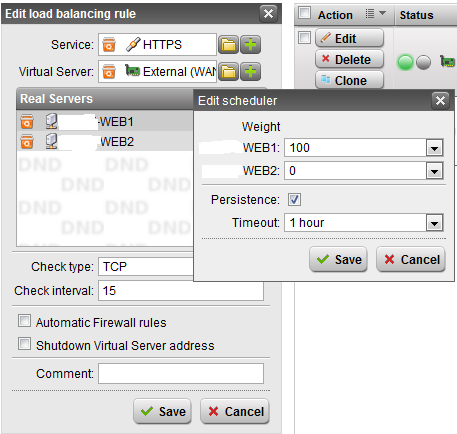The image size is (457, 434).
Task: Click the Delete button in the Action column
Action: point(349,59)
